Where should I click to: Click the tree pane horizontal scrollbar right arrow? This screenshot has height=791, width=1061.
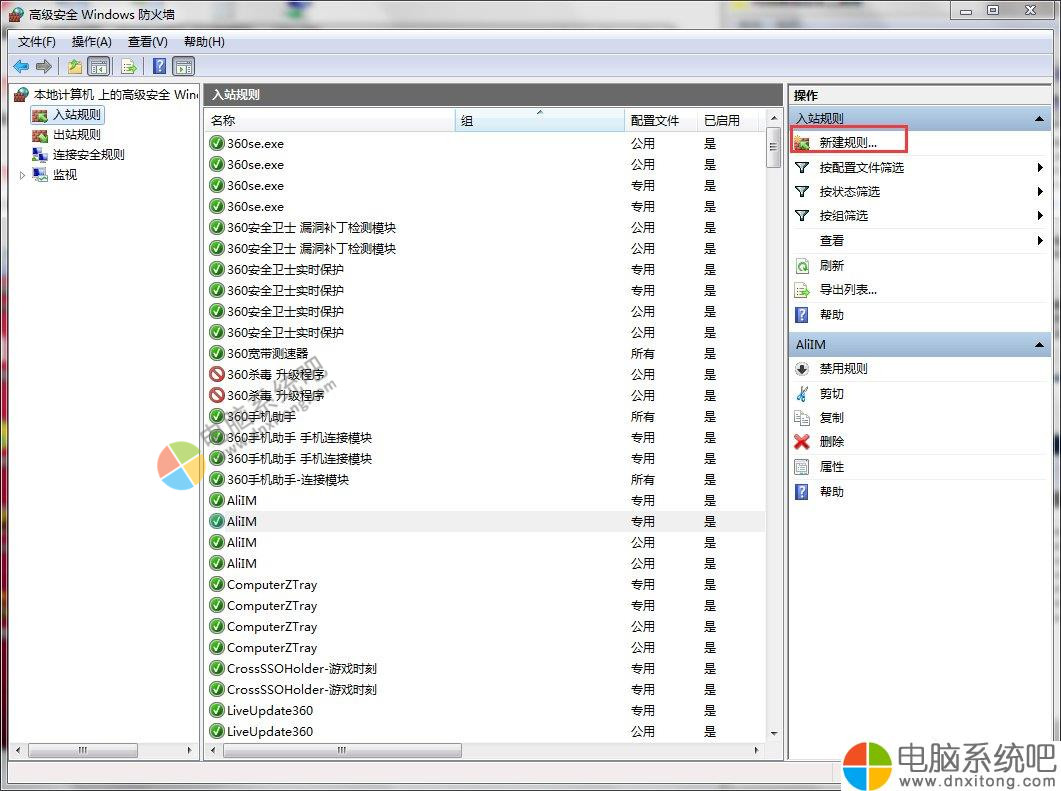click(x=189, y=750)
